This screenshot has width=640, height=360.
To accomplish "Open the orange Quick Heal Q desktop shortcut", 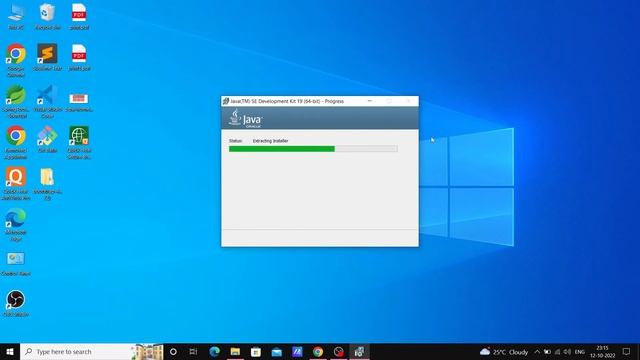I will coord(16,183).
